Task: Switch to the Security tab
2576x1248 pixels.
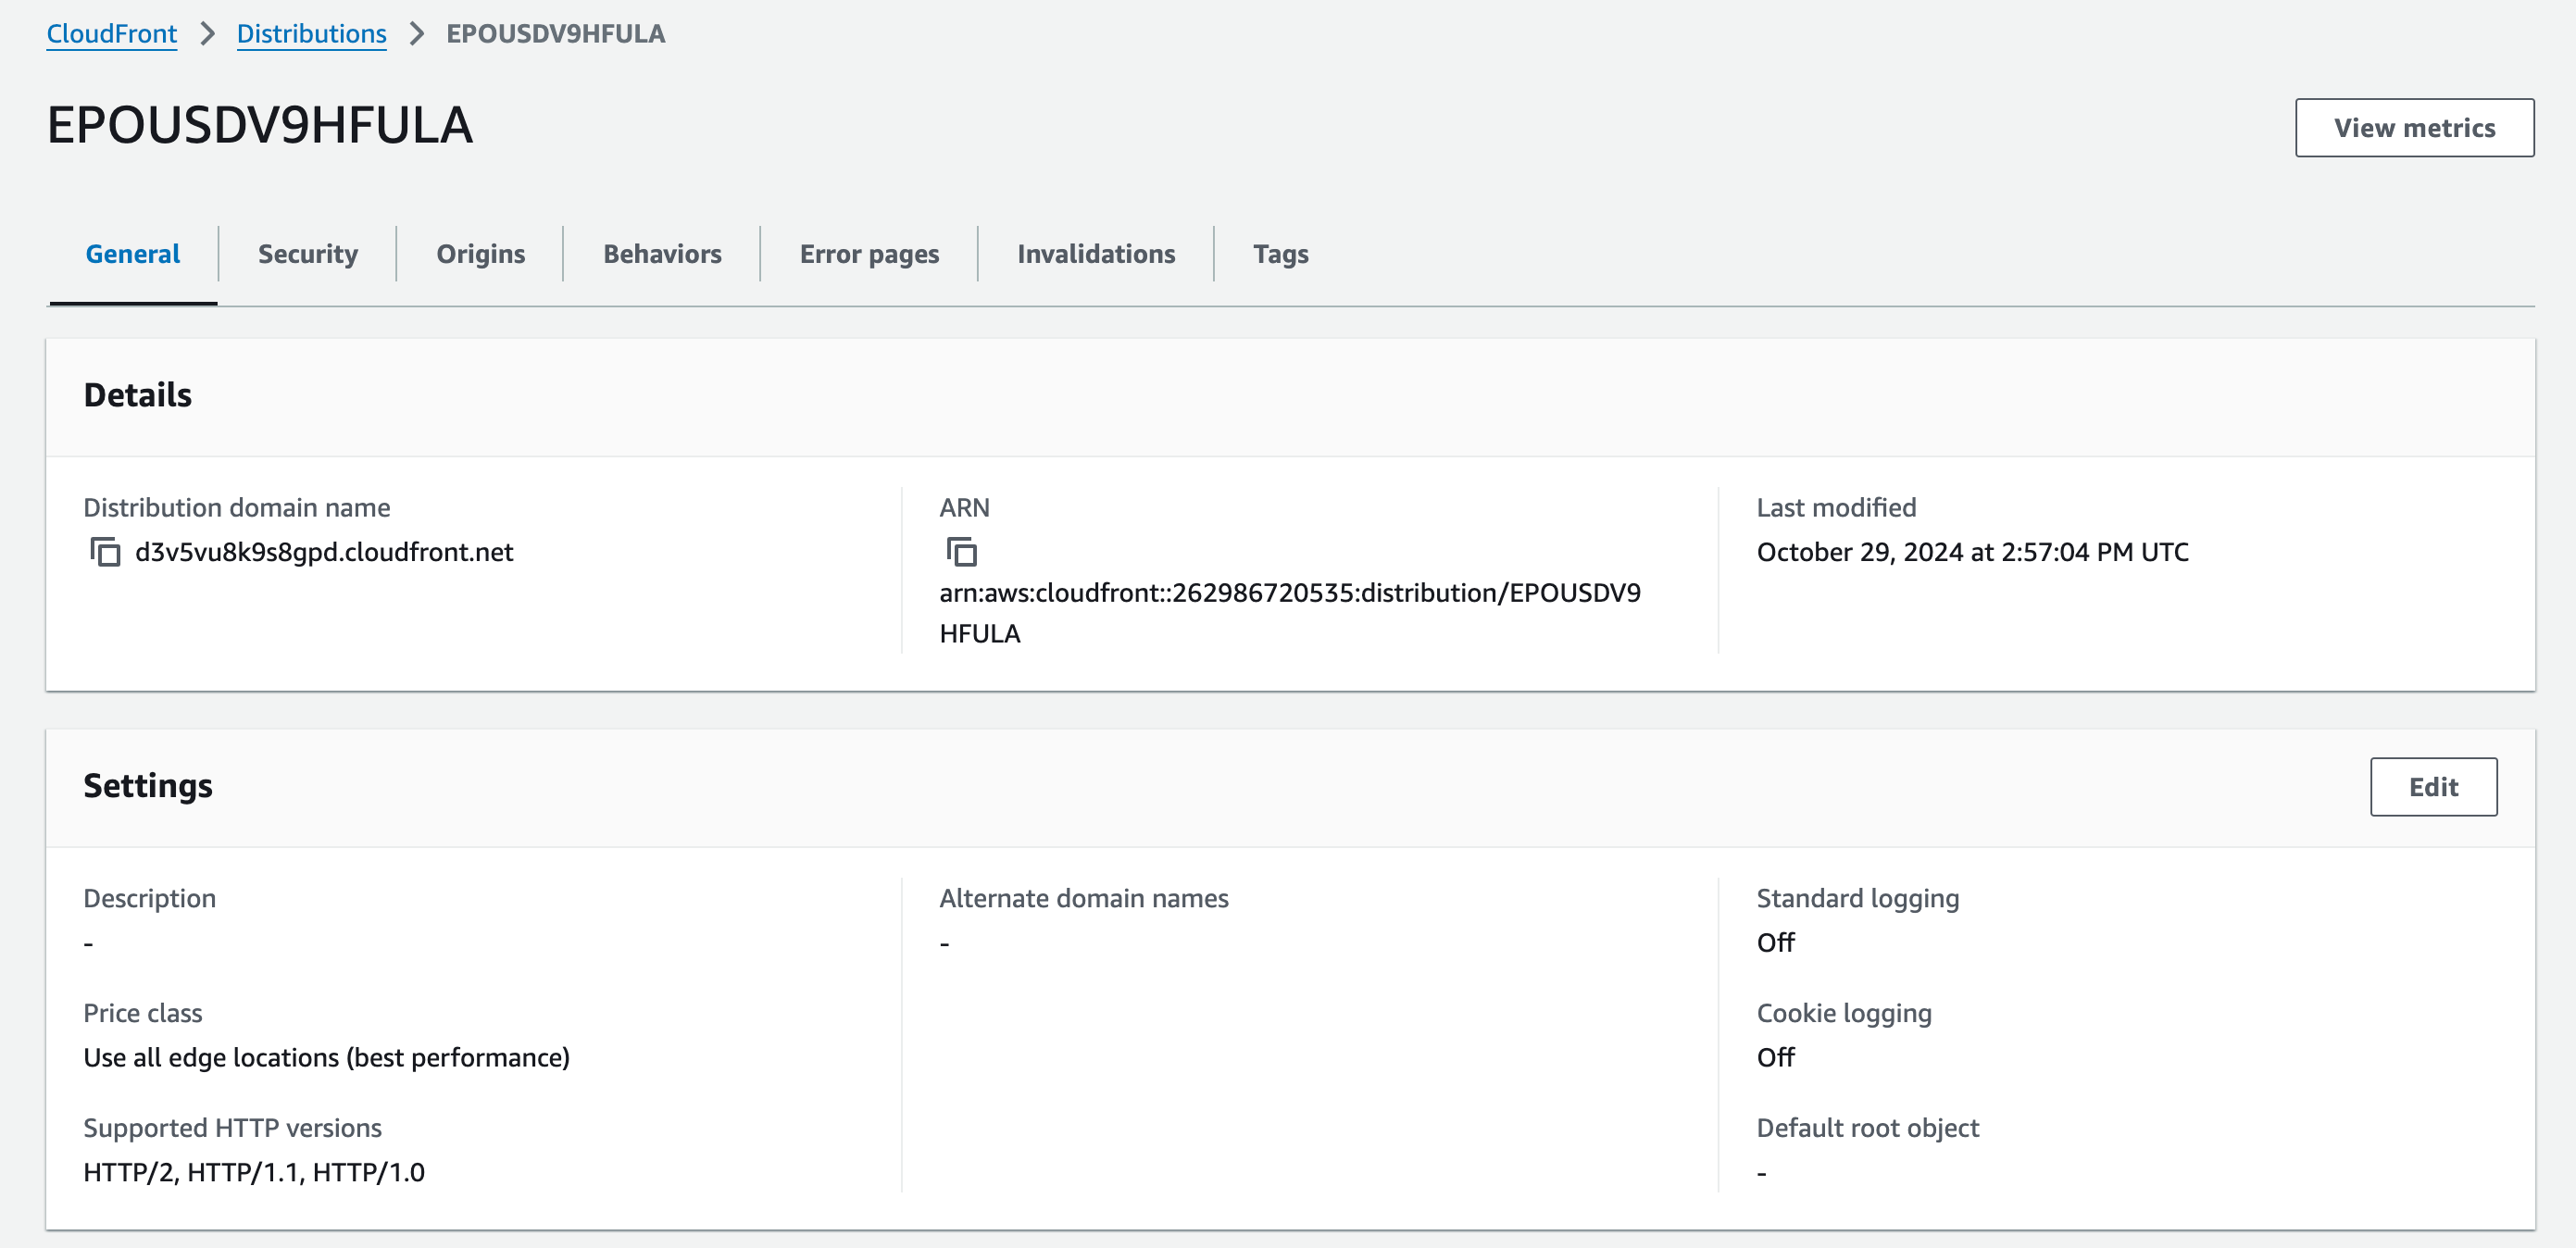Action: pos(307,254)
